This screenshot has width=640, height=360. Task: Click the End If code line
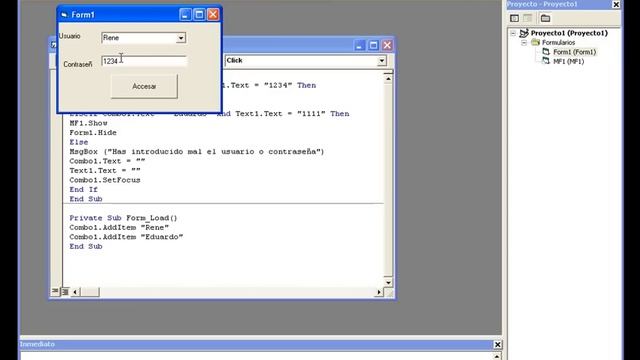84,189
